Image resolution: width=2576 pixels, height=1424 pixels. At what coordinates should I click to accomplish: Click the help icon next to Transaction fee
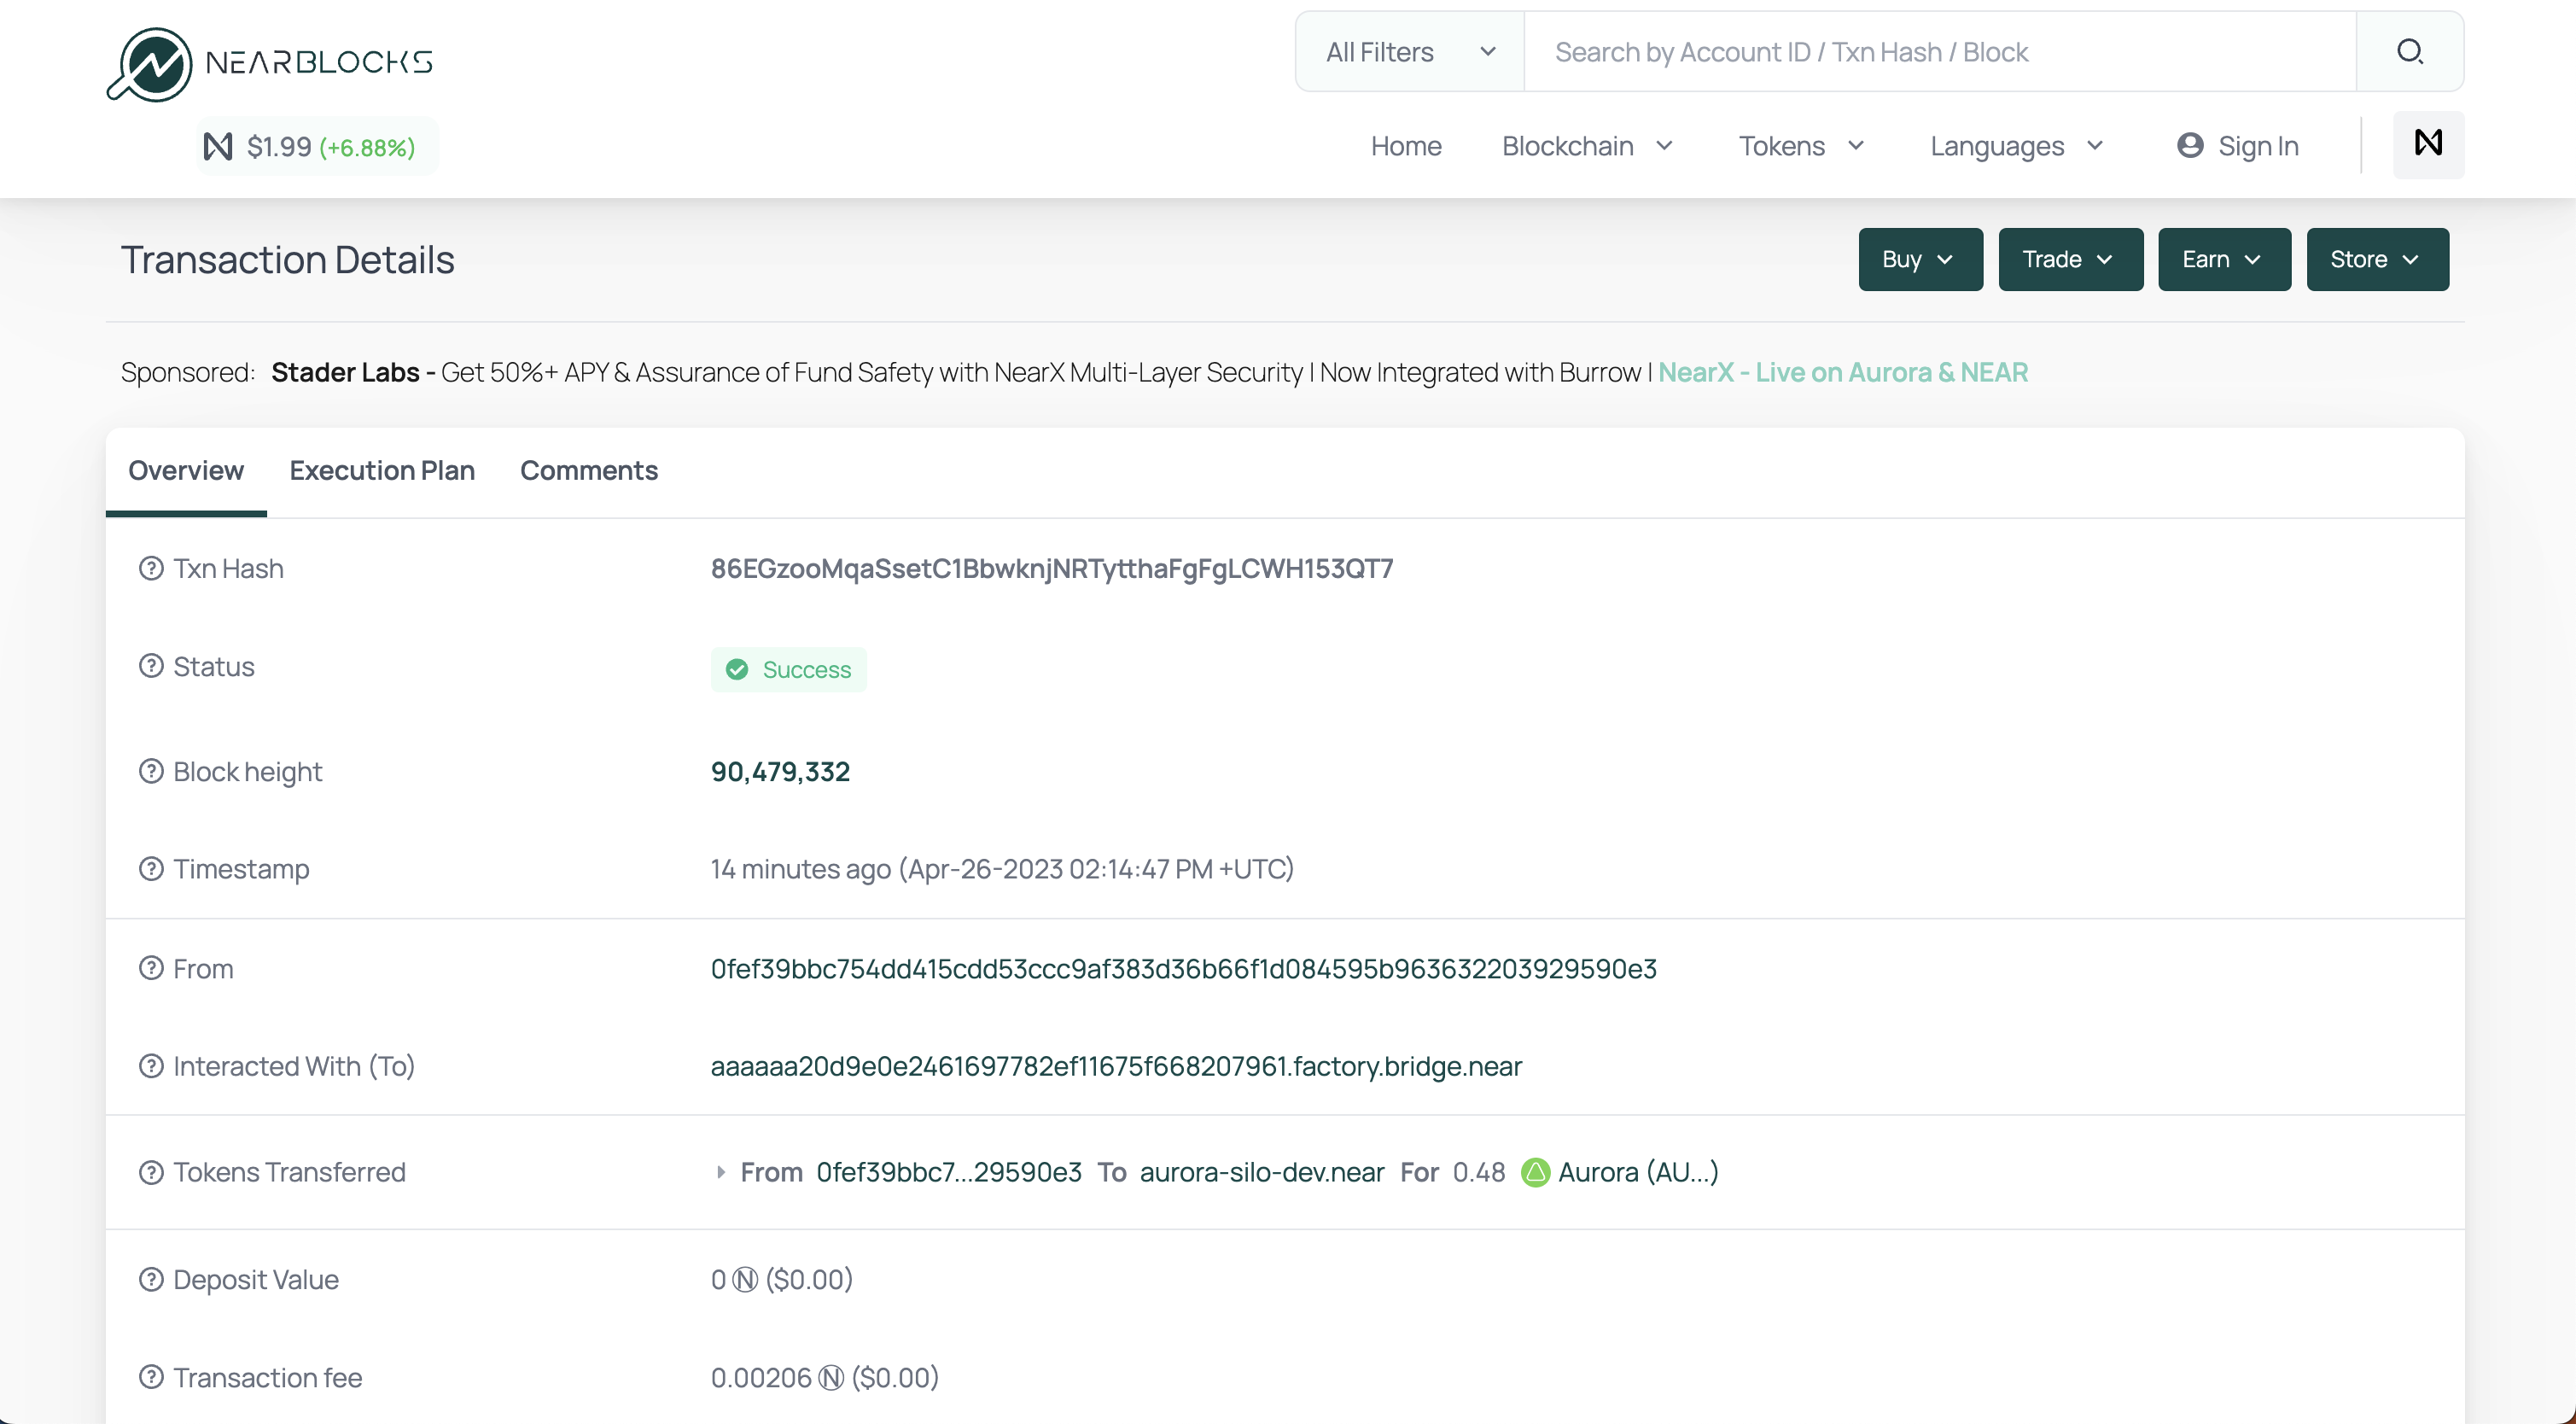tap(151, 1377)
